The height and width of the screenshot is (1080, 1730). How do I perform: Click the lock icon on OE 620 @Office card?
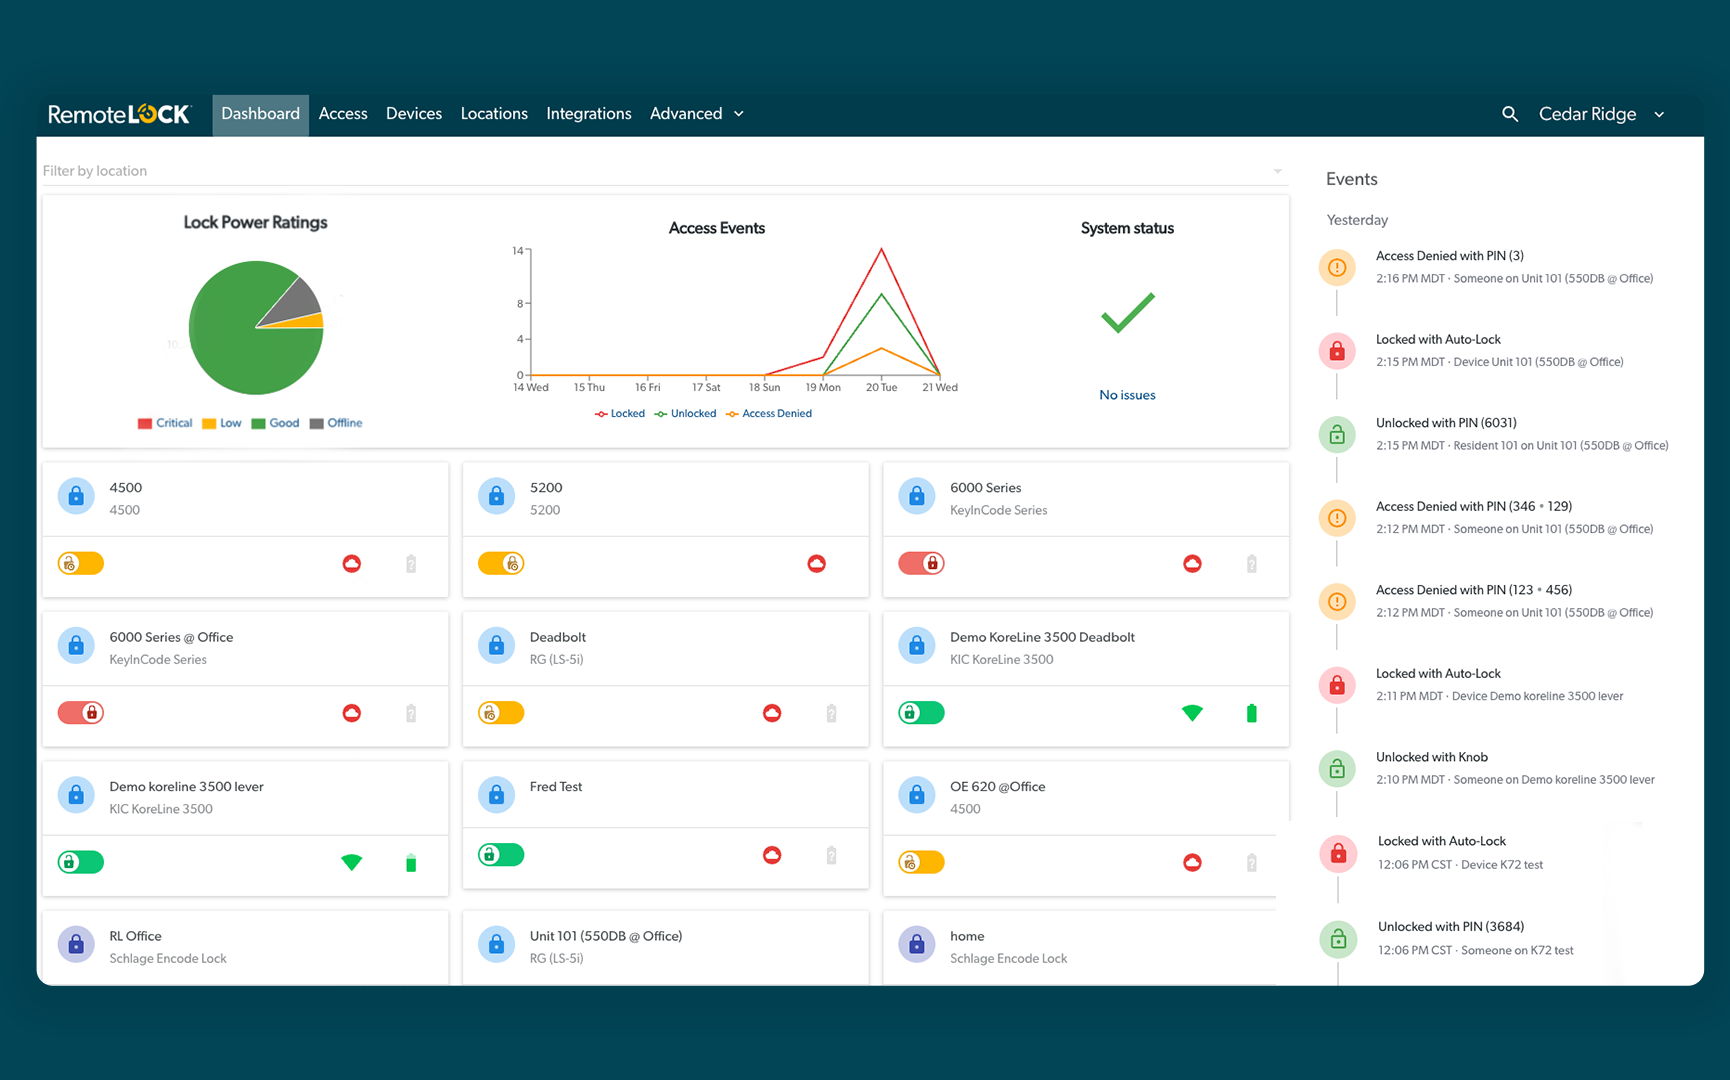pos(916,796)
